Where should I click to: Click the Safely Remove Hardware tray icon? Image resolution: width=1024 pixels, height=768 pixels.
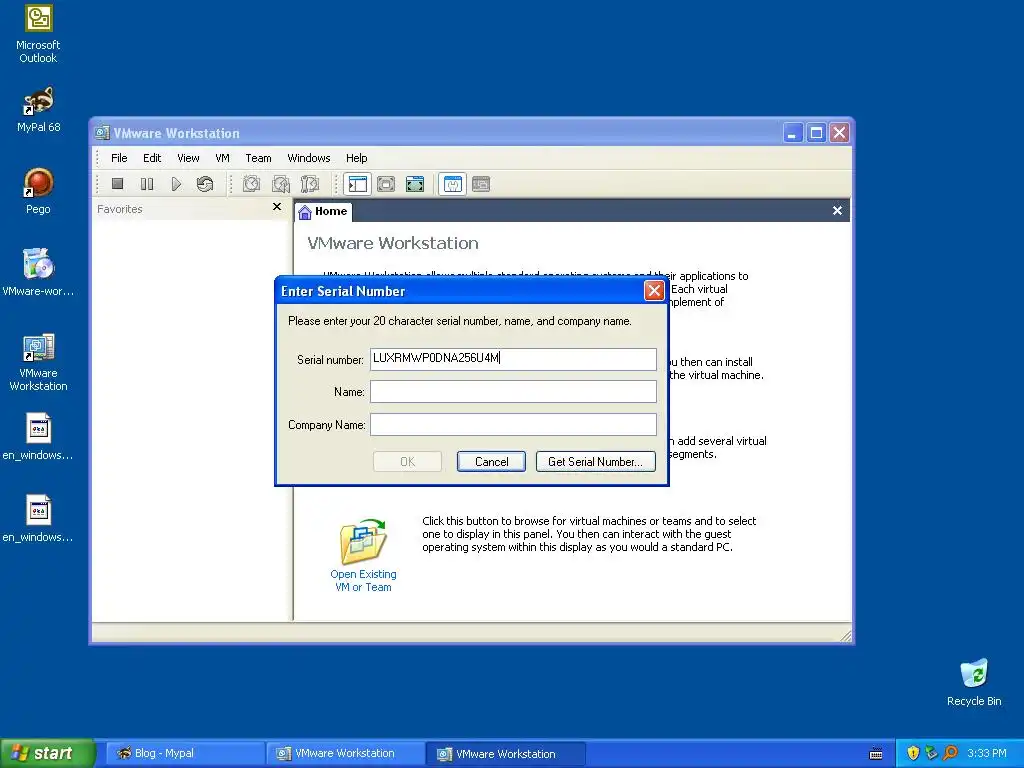931,753
